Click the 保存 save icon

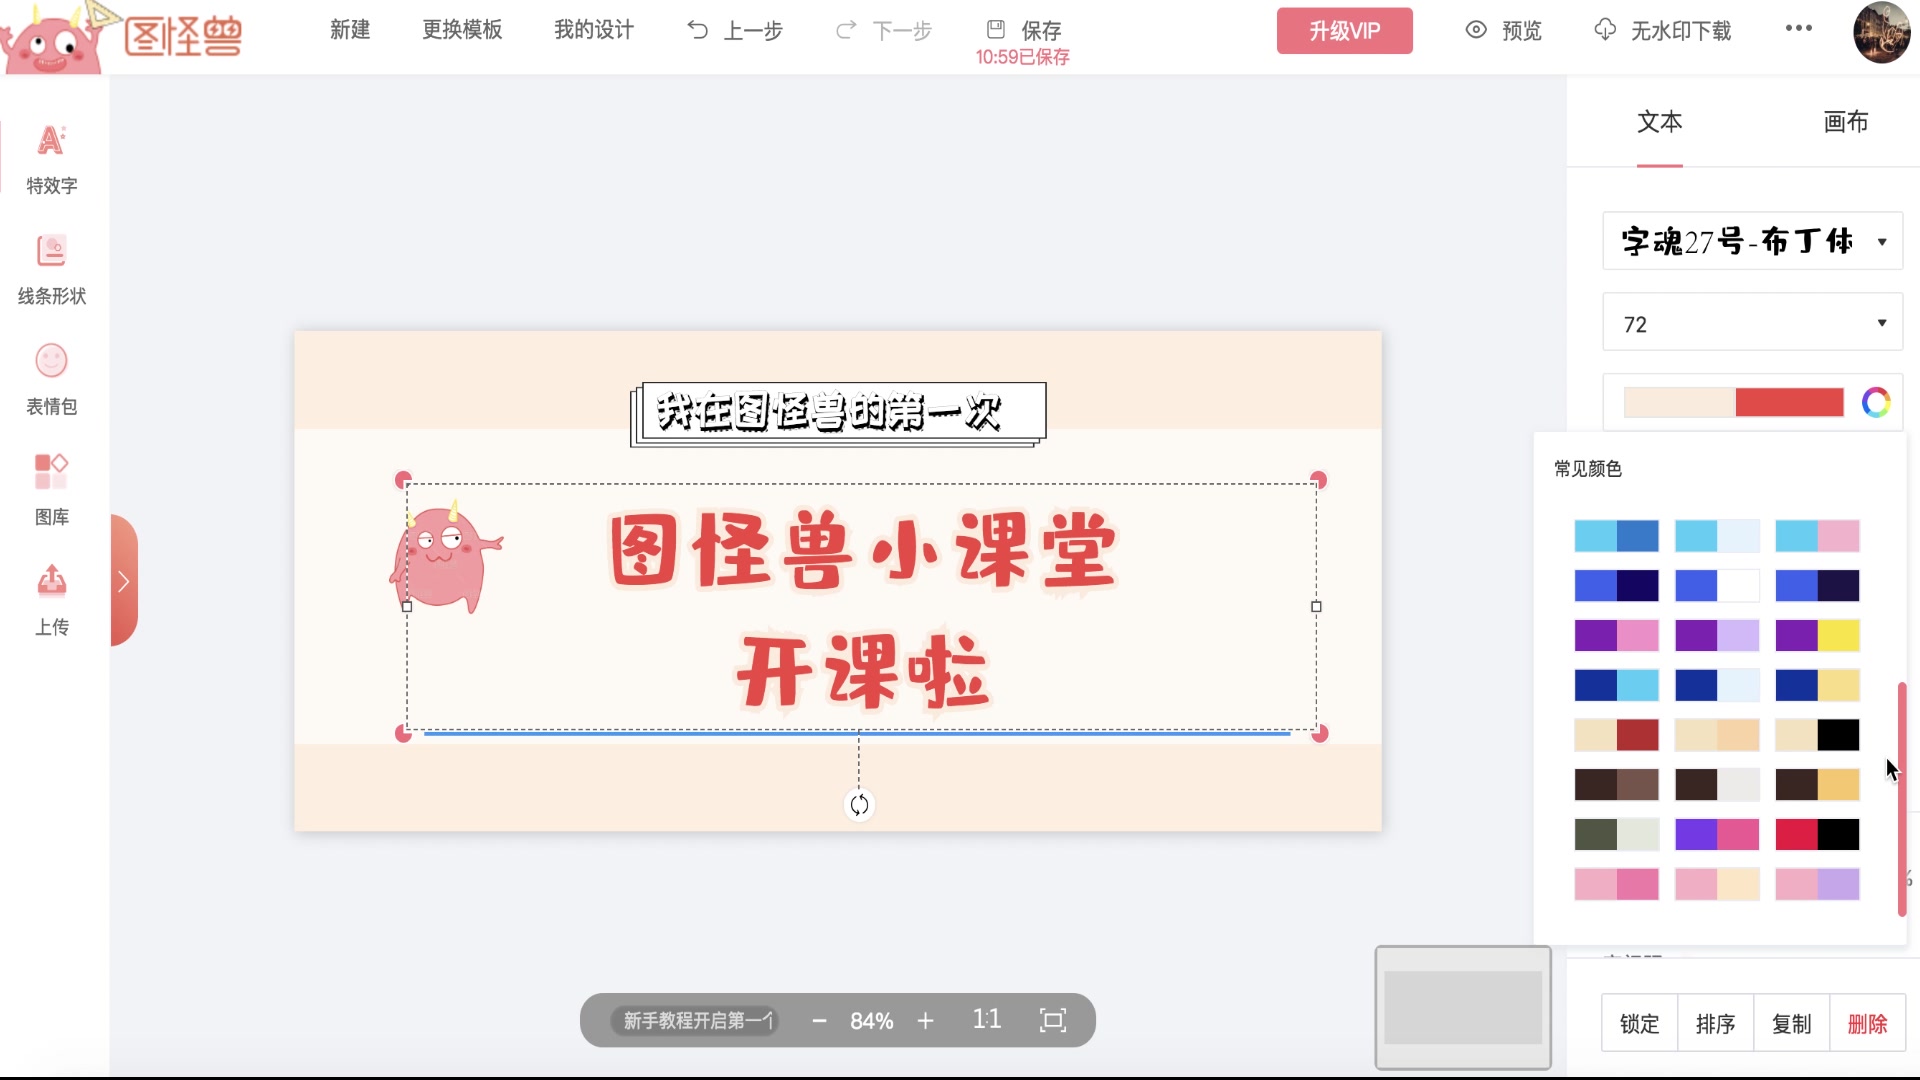tap(995, 29)
